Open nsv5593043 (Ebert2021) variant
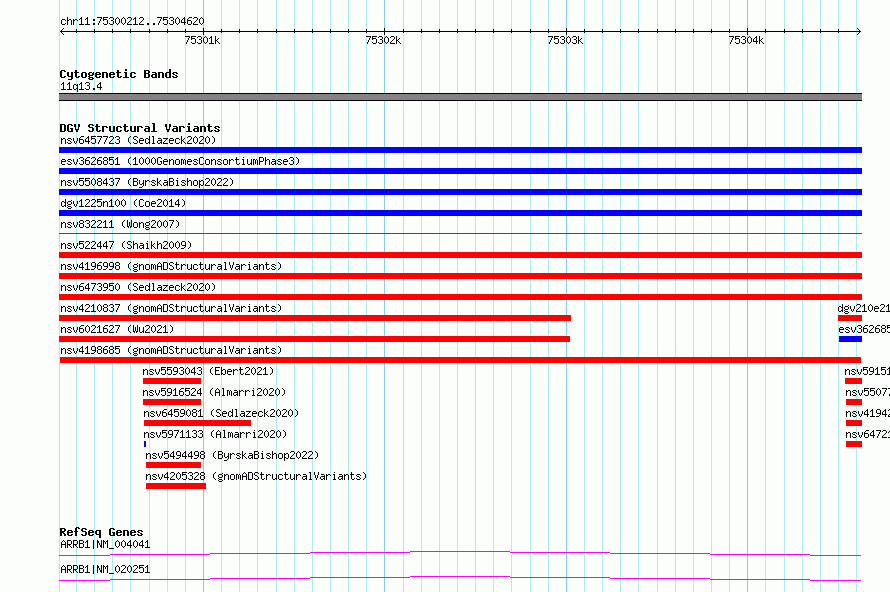This screenshot has width=890, height=592. point(208,371)
